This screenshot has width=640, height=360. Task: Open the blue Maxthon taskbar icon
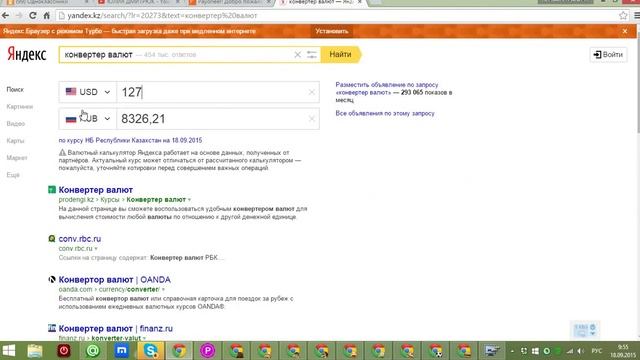122,351
